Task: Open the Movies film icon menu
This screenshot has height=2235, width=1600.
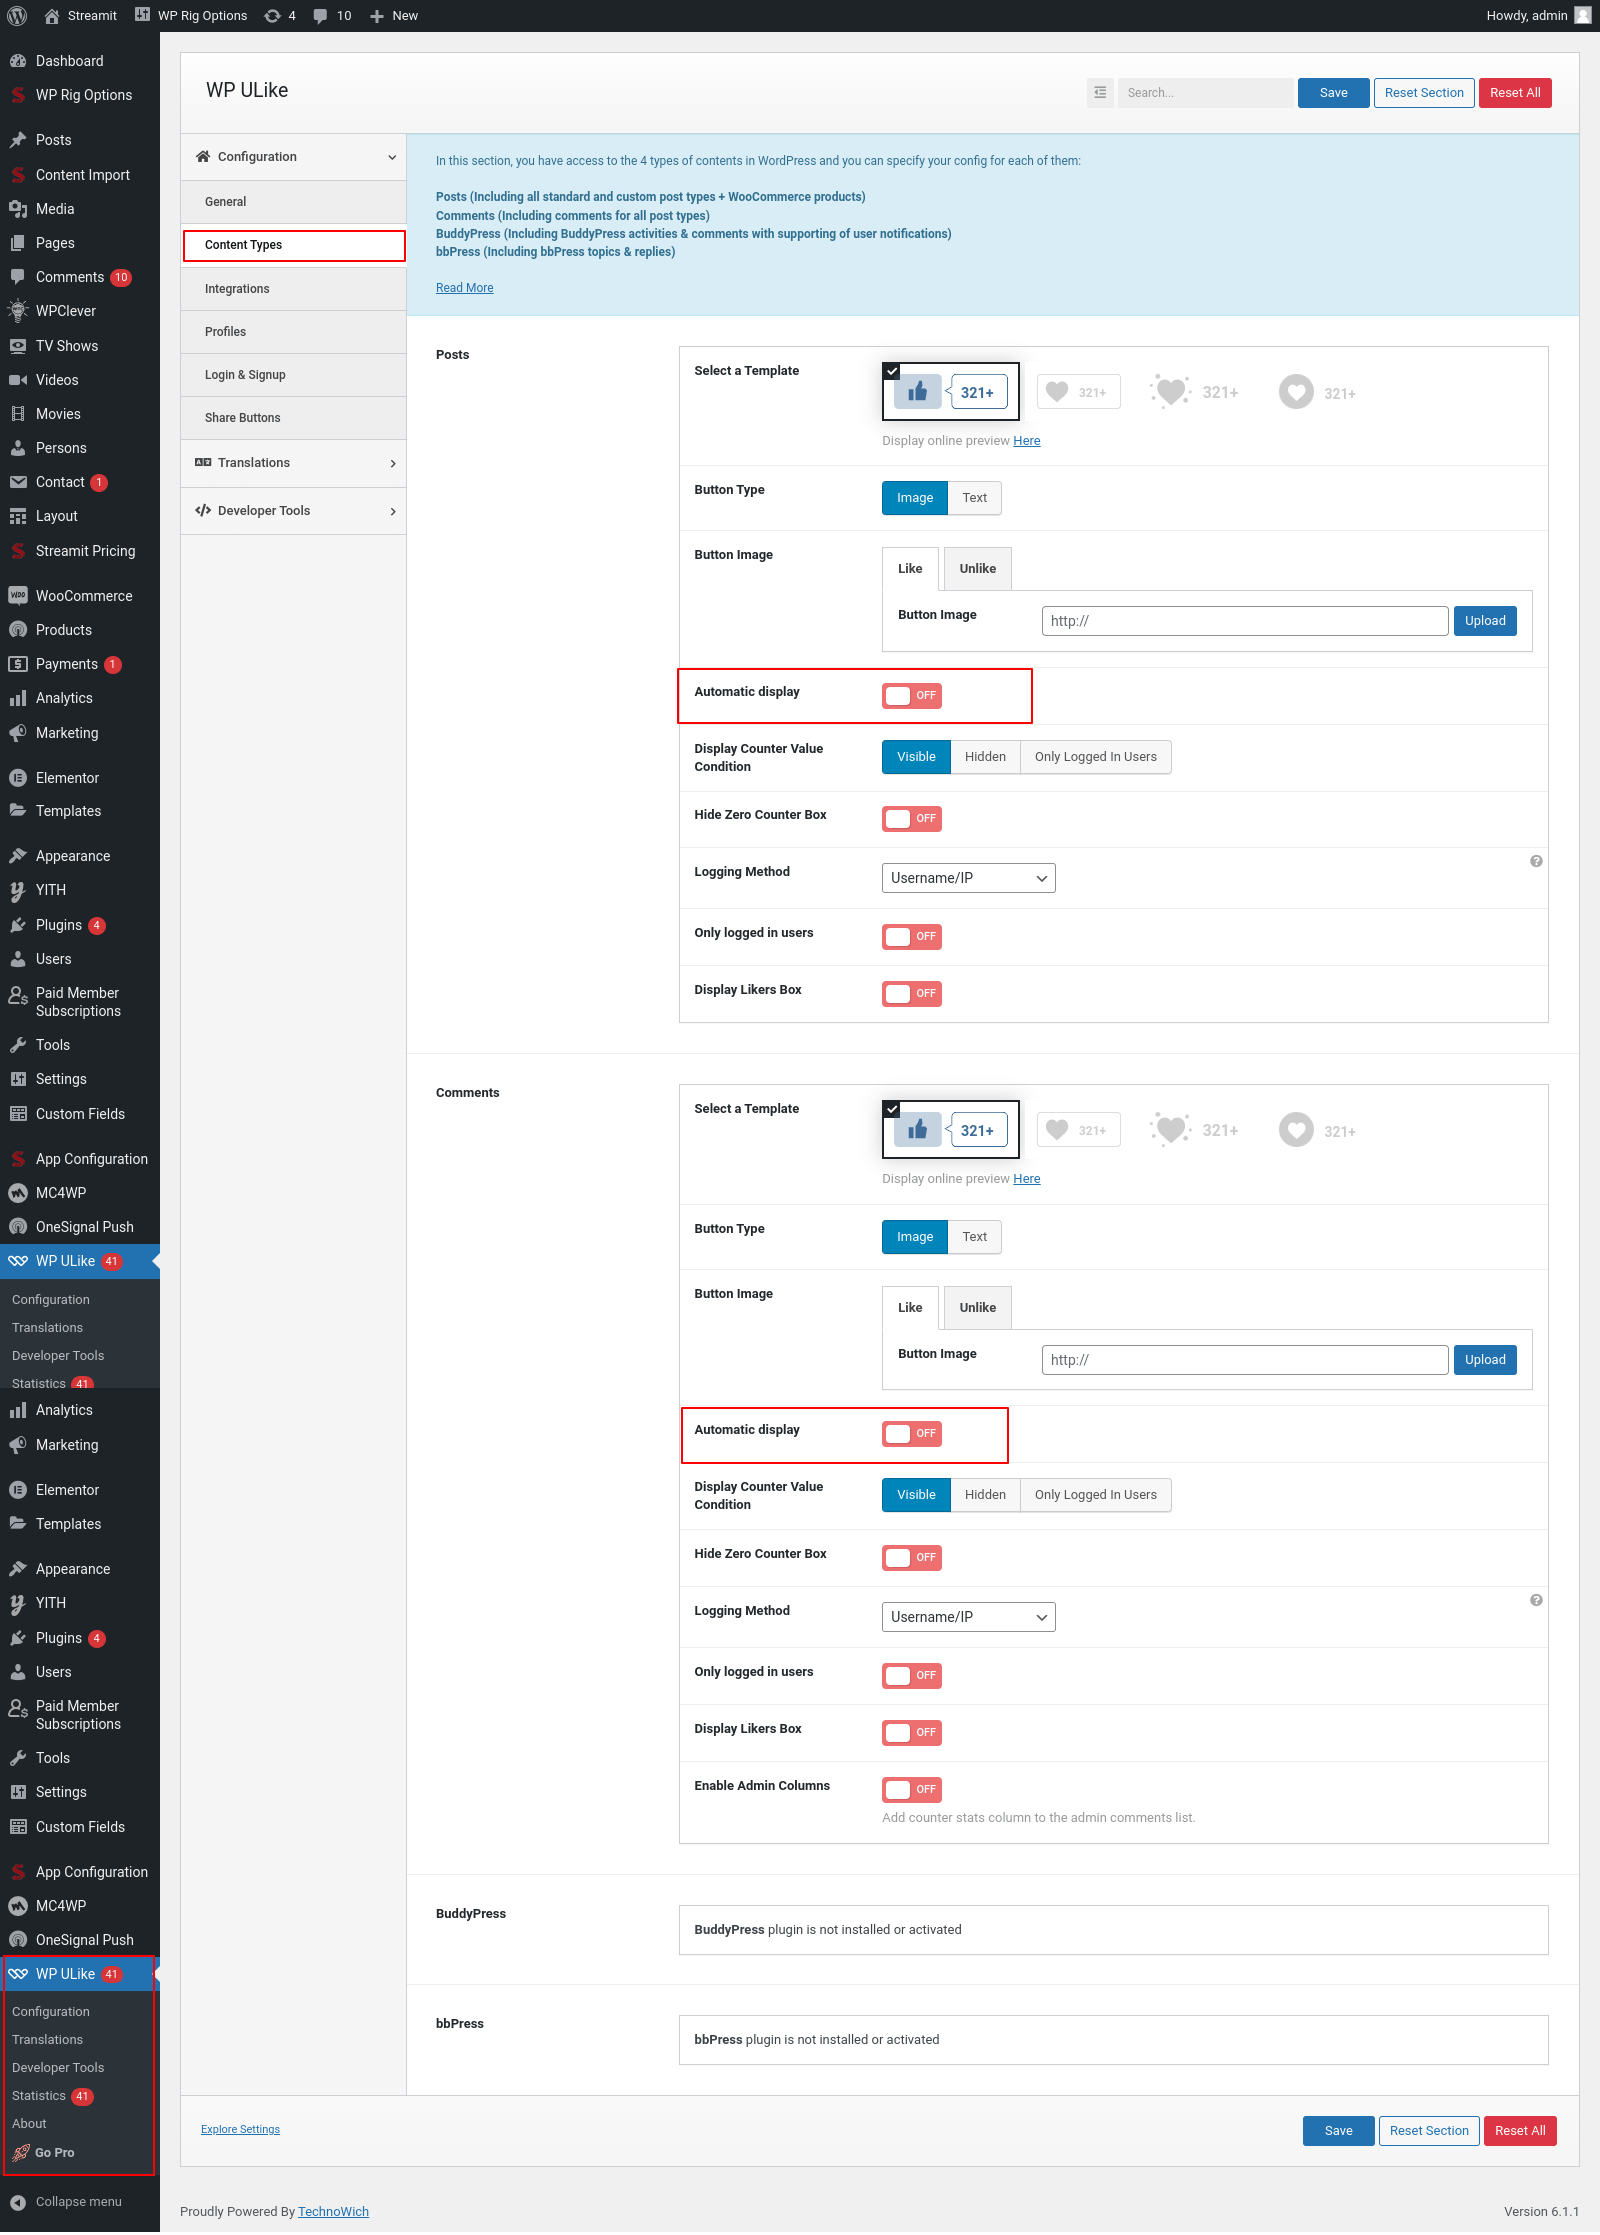Action: click(18, 414)
